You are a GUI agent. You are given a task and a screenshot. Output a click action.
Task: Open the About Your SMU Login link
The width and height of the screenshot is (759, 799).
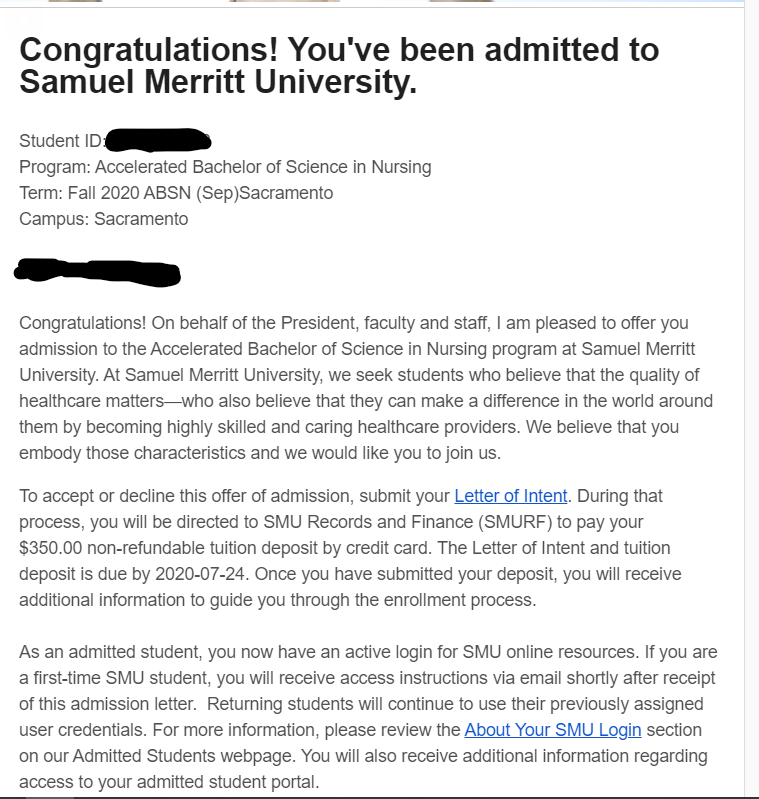pos(552,730)
